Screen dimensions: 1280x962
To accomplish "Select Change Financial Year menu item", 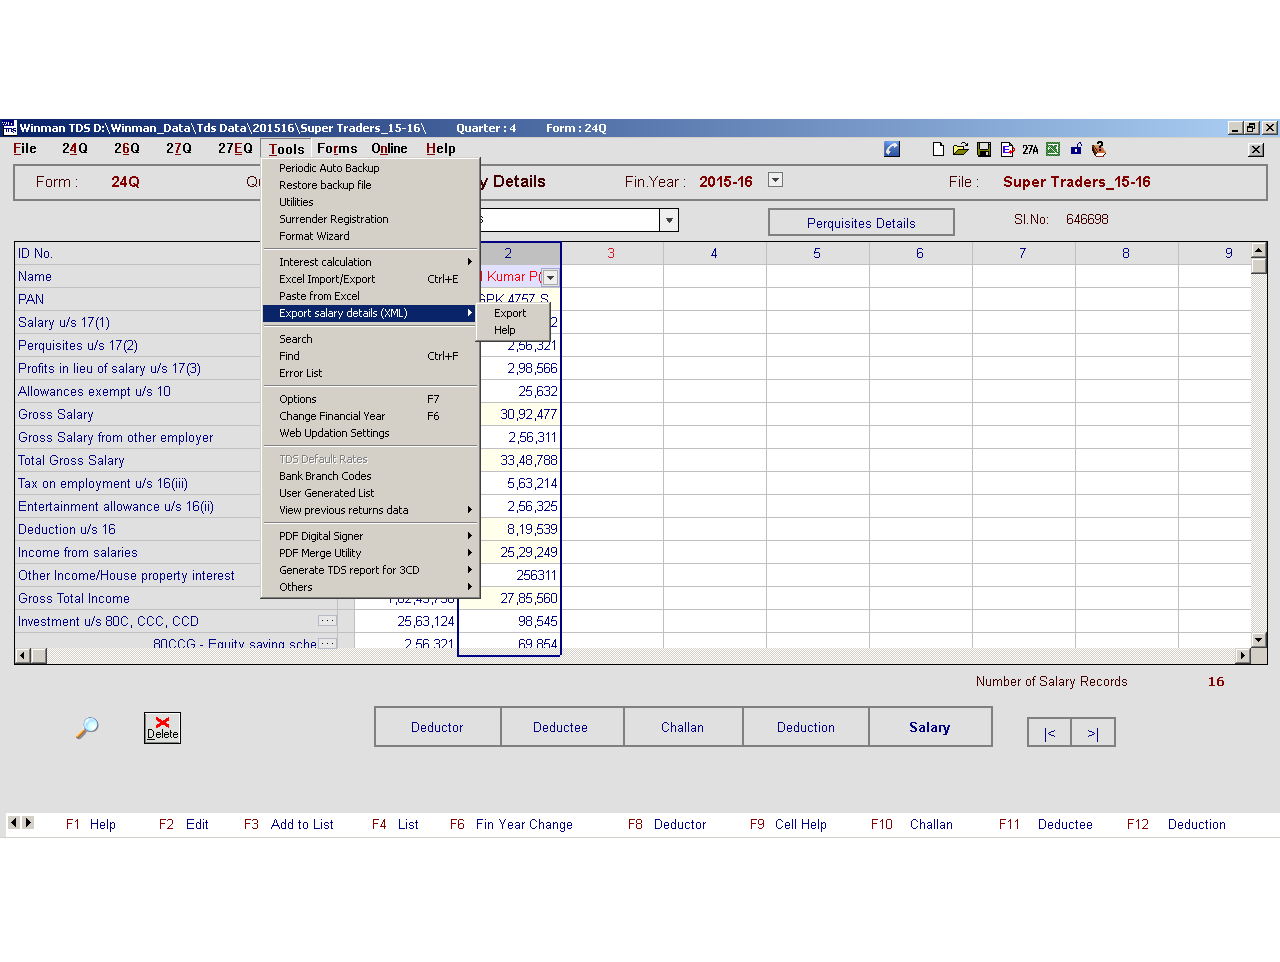I will (332, 416).
